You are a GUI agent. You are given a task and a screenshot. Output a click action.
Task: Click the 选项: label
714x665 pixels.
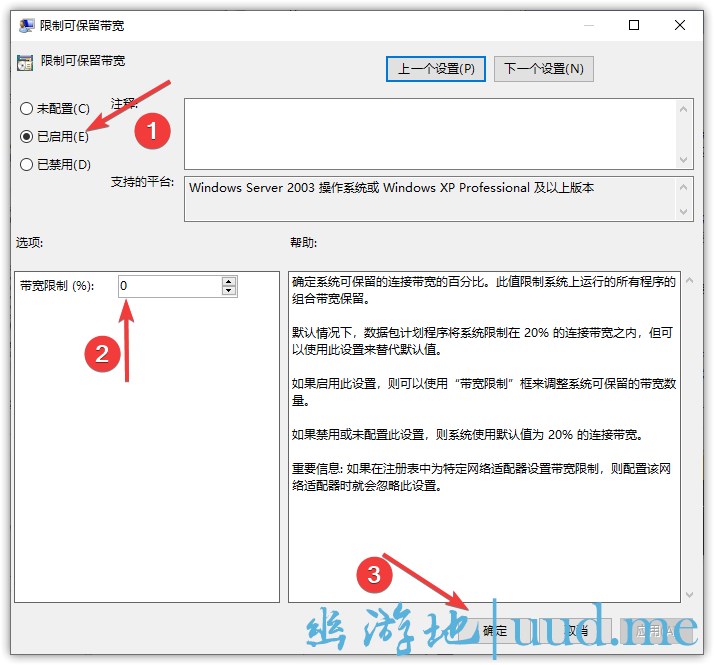(x=30, y=242)
